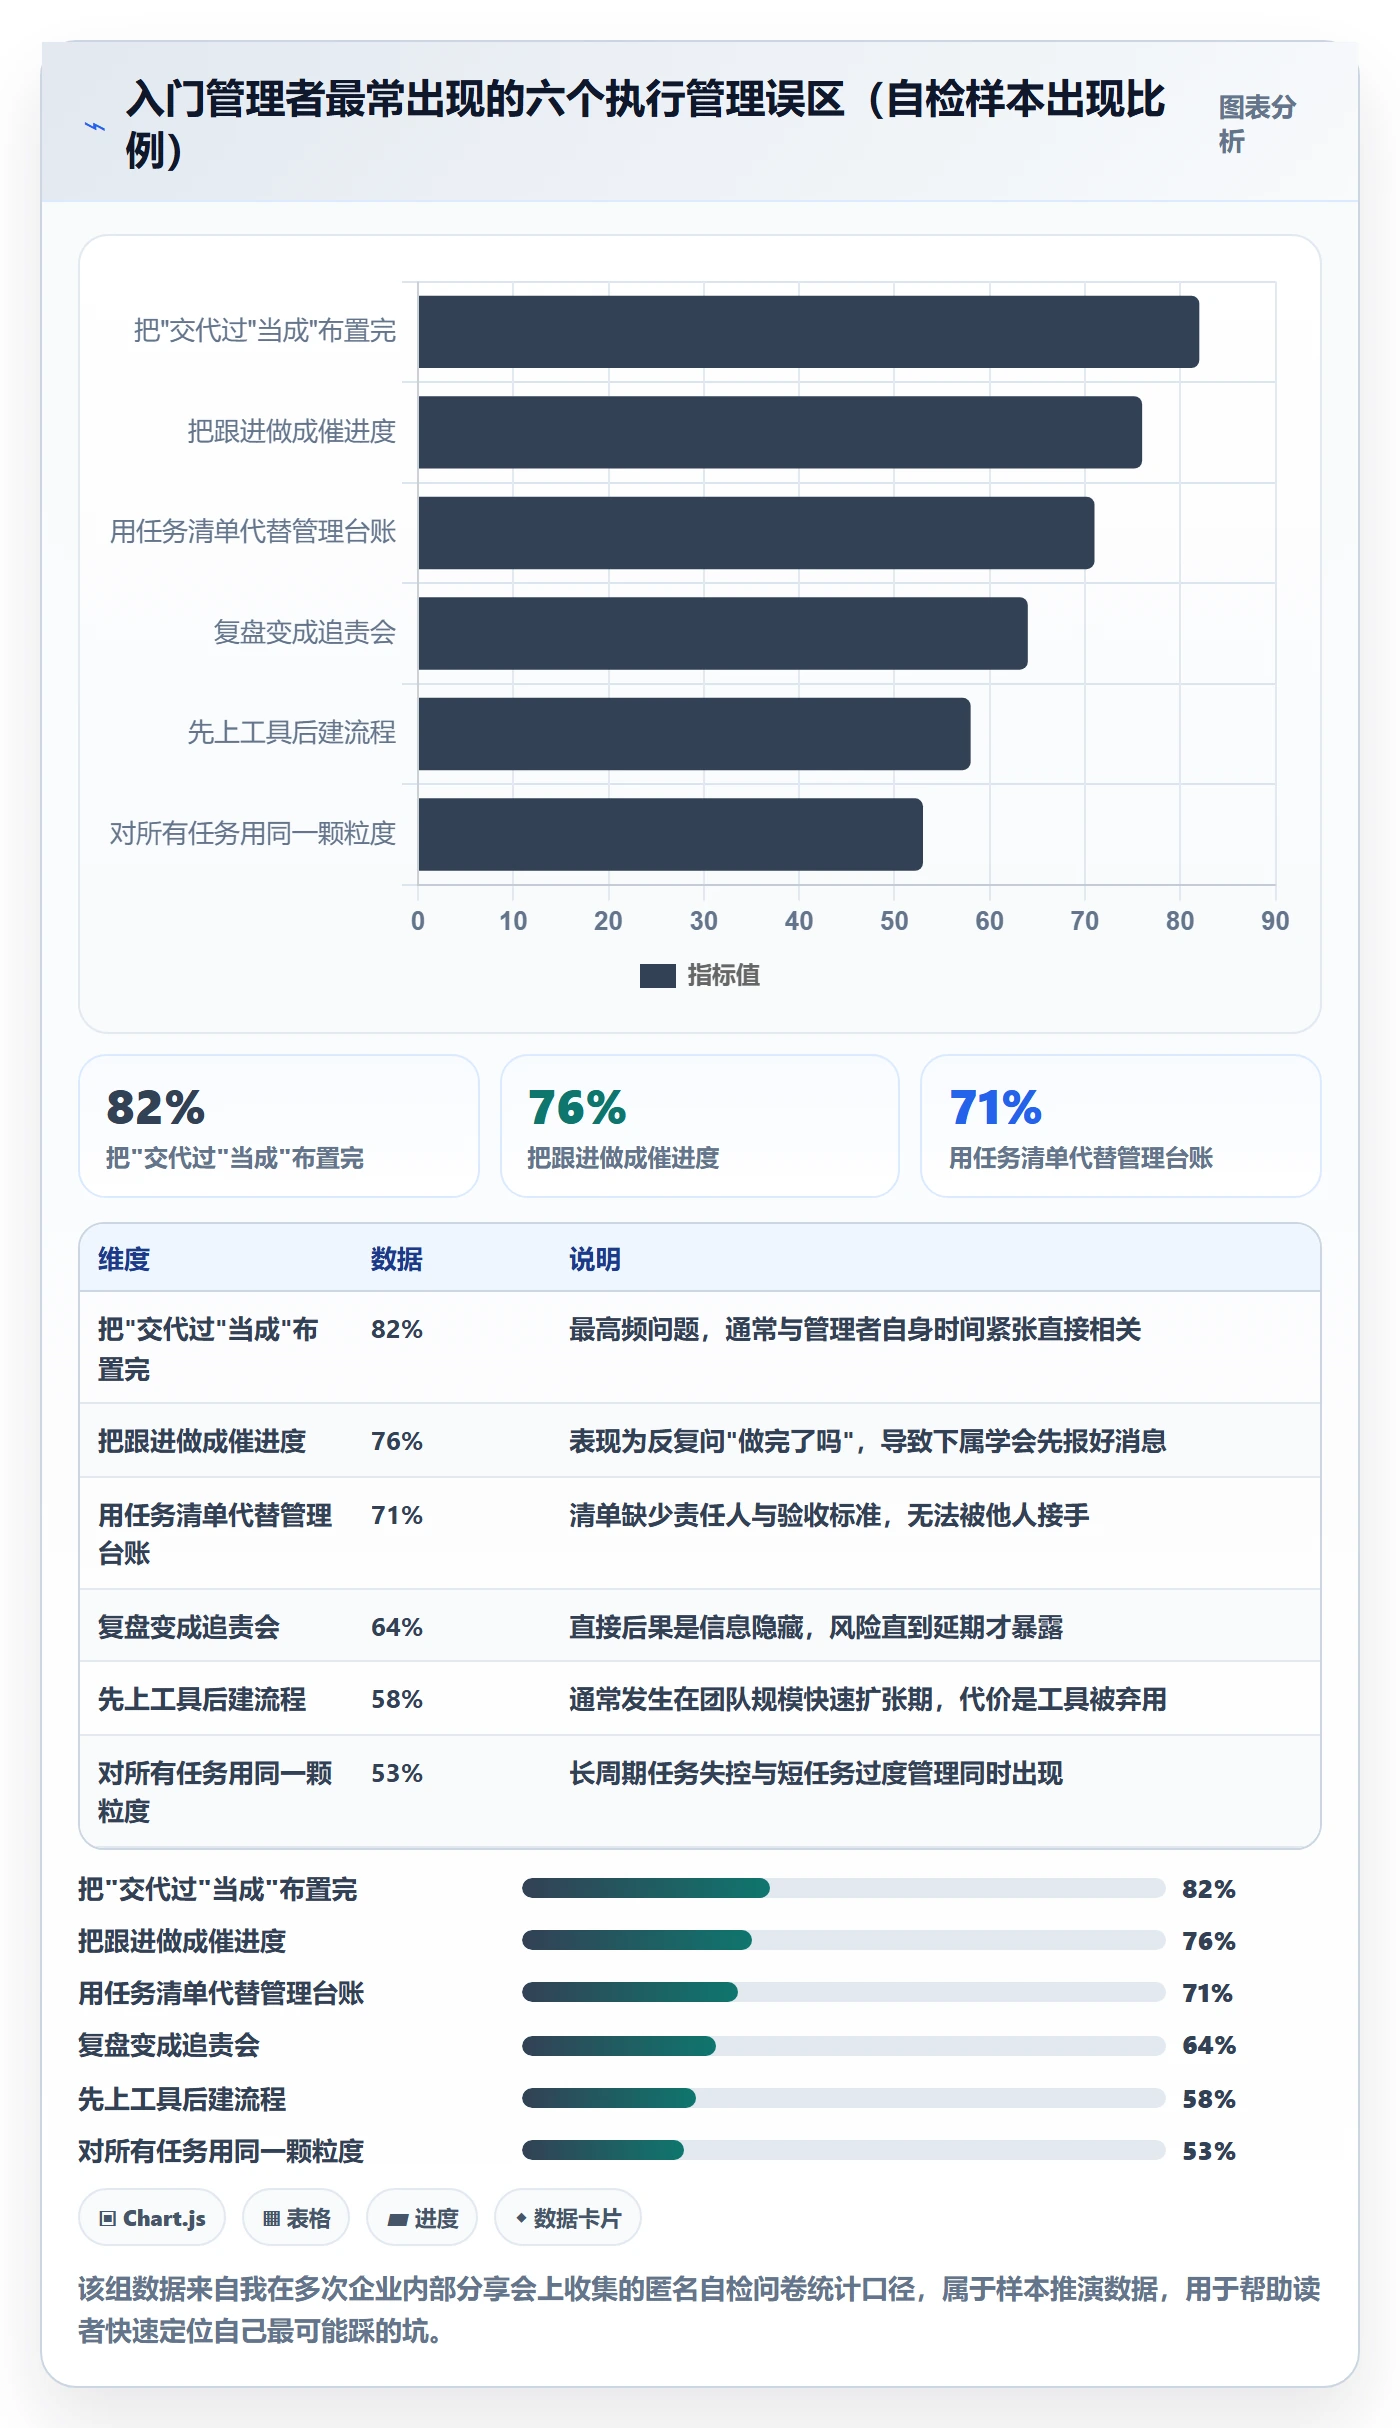Click the 说明 table column header

click(x=595, y=1259)
